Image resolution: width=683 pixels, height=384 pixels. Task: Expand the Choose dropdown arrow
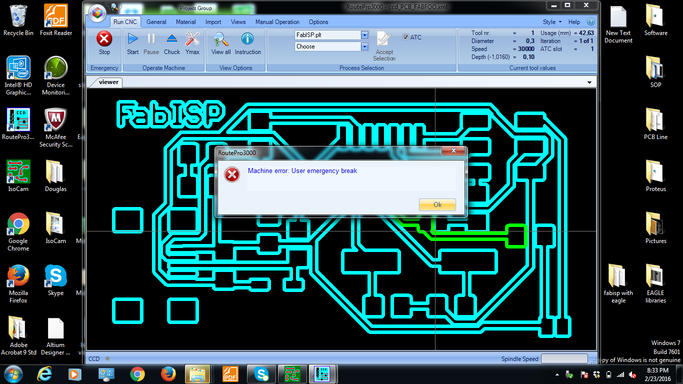tap(365, 47)
